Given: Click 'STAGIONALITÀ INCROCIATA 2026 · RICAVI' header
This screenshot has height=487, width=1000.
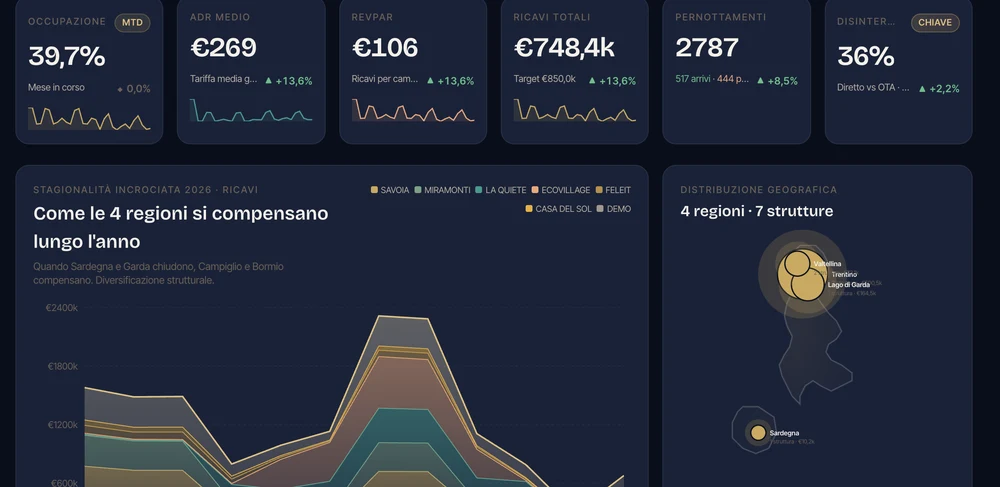Looking at the screenshot, I should 145,190.
